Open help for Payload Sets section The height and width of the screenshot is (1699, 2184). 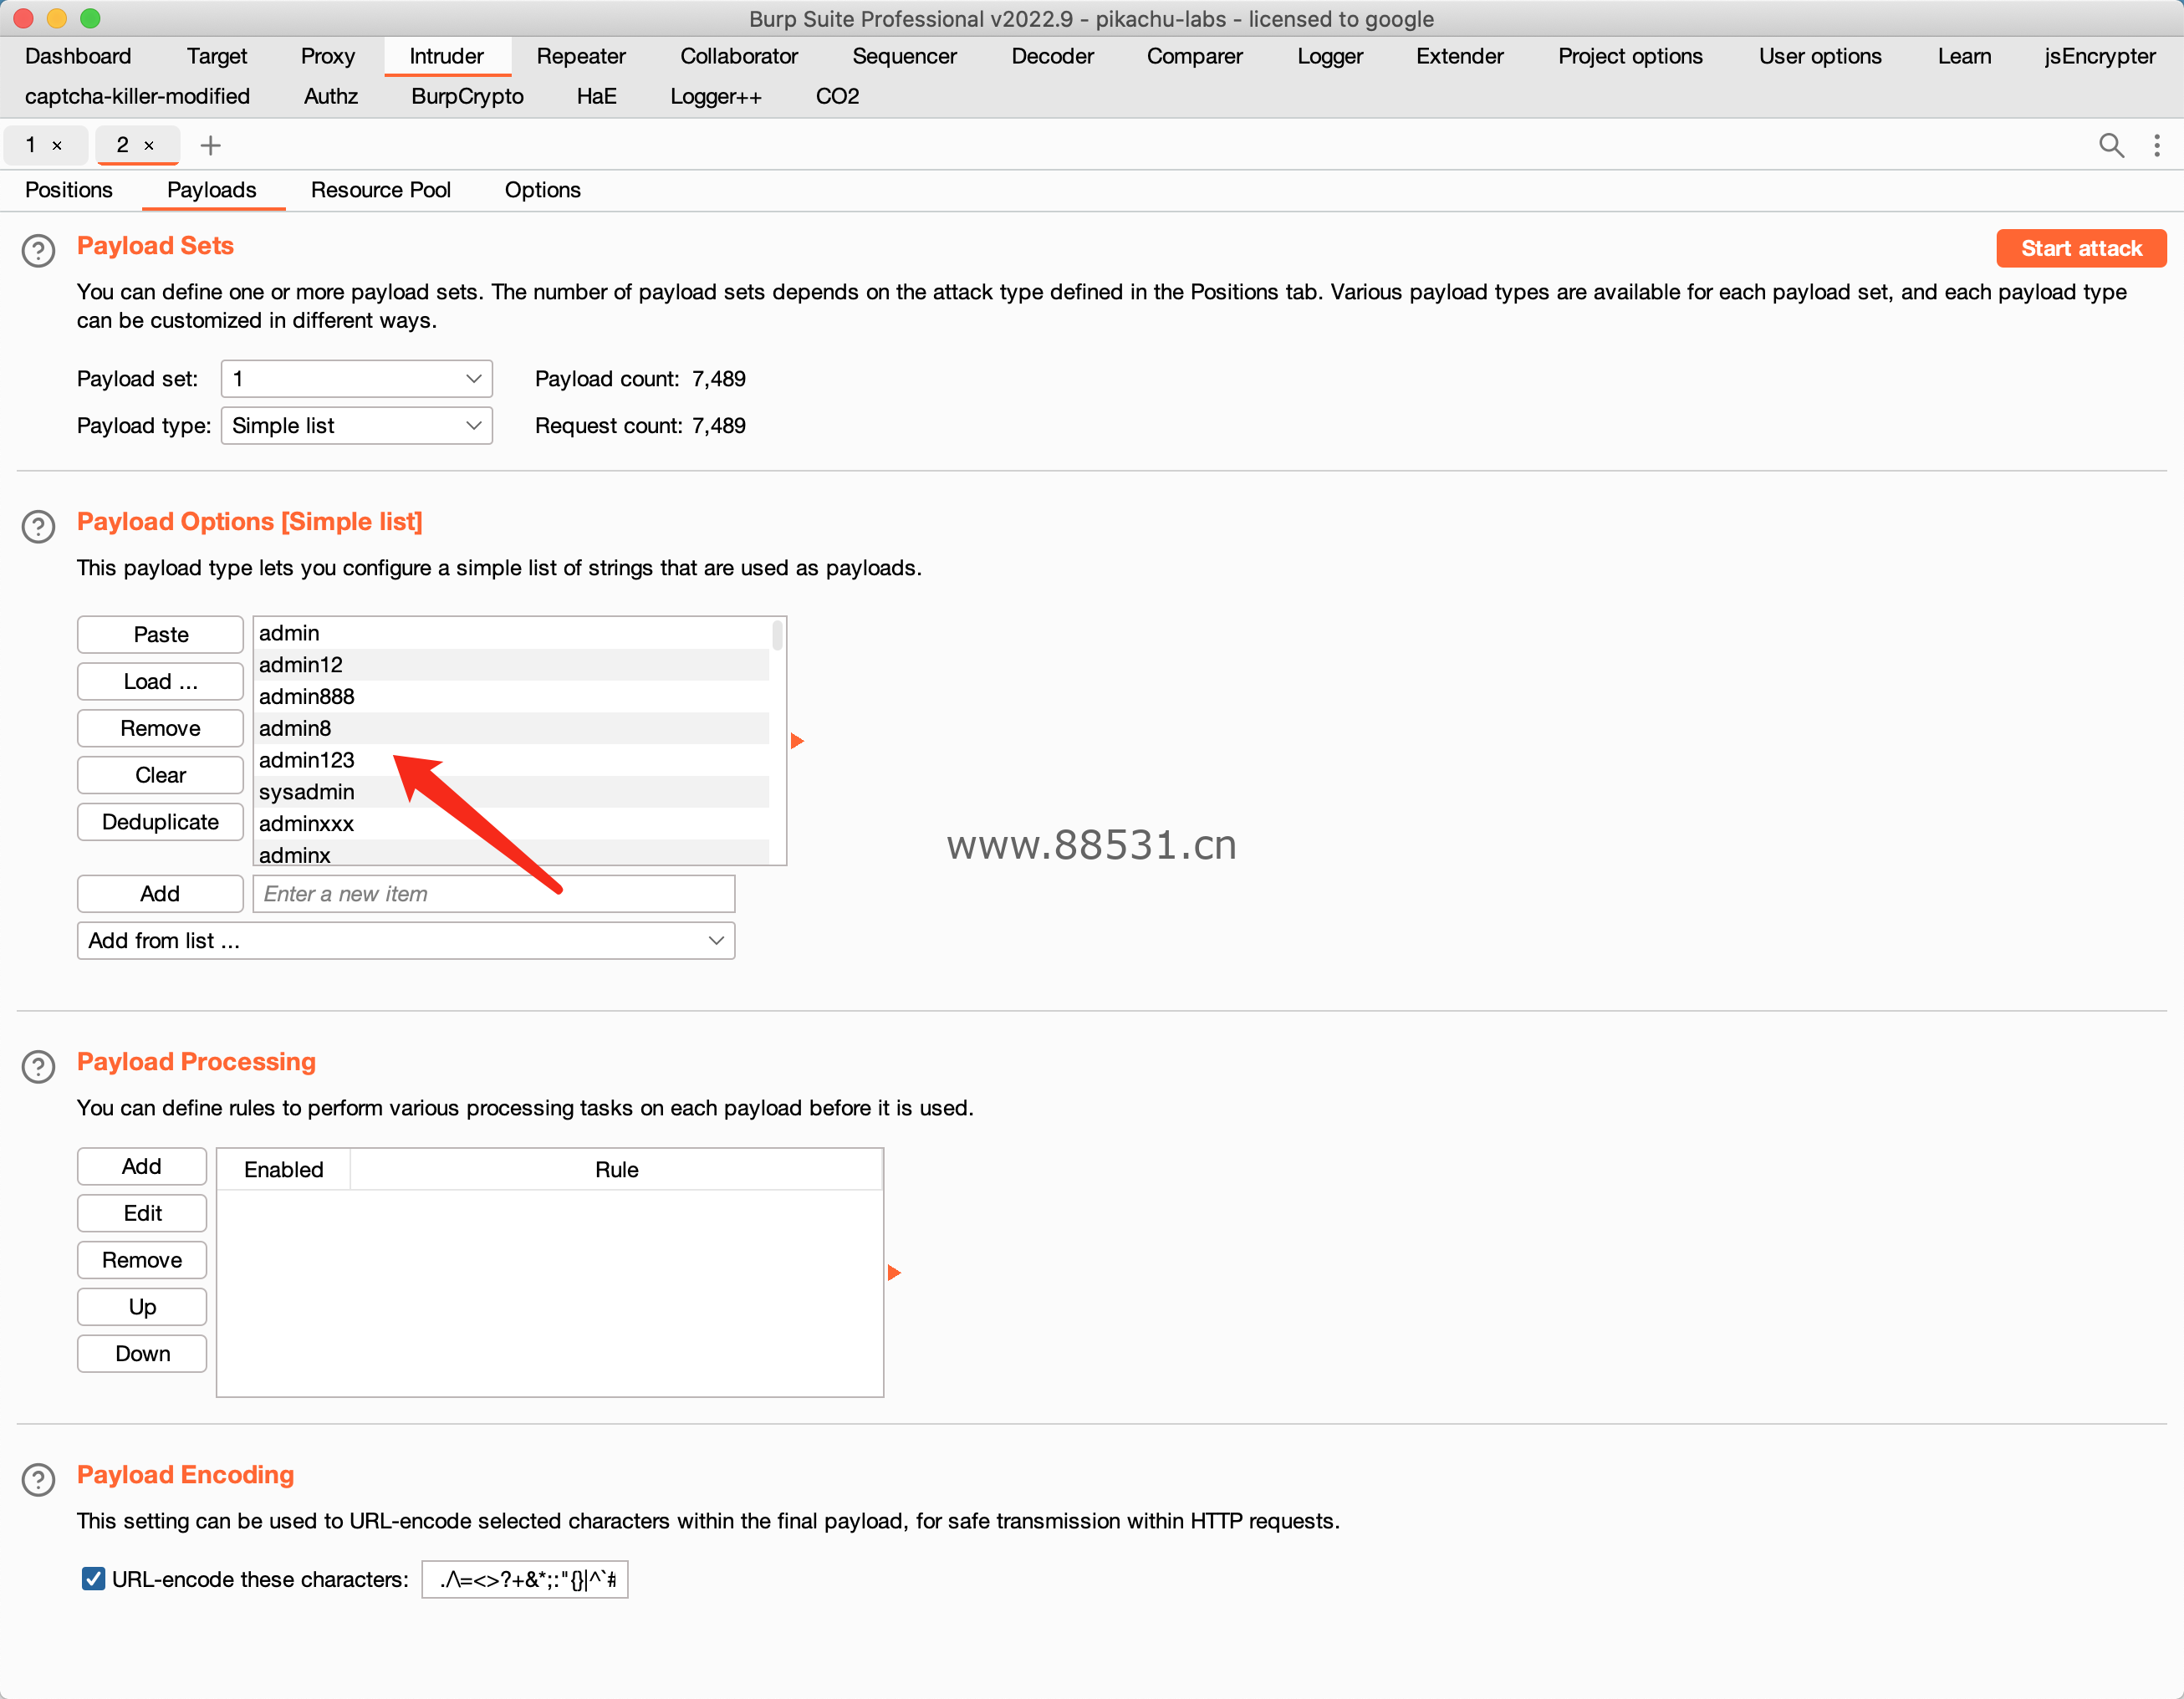pos(38,250)
